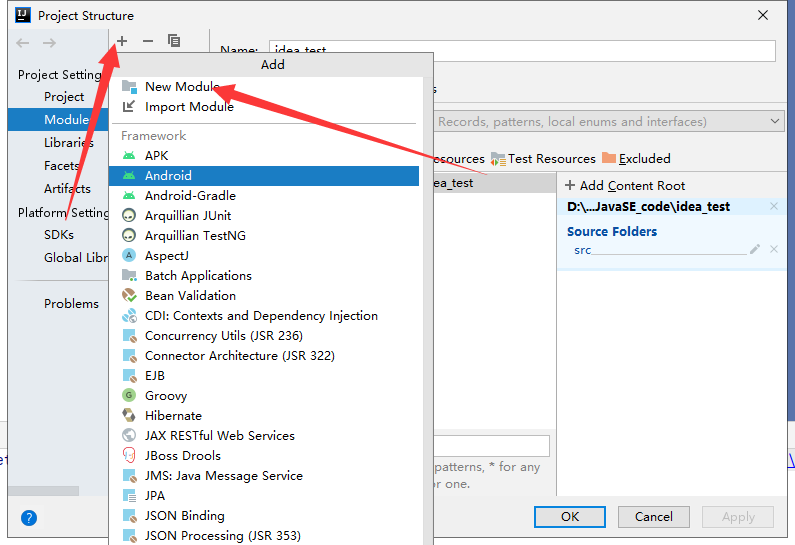795x545 pixels.
Task: Click Add Content Root
Action: pos(625,186)
